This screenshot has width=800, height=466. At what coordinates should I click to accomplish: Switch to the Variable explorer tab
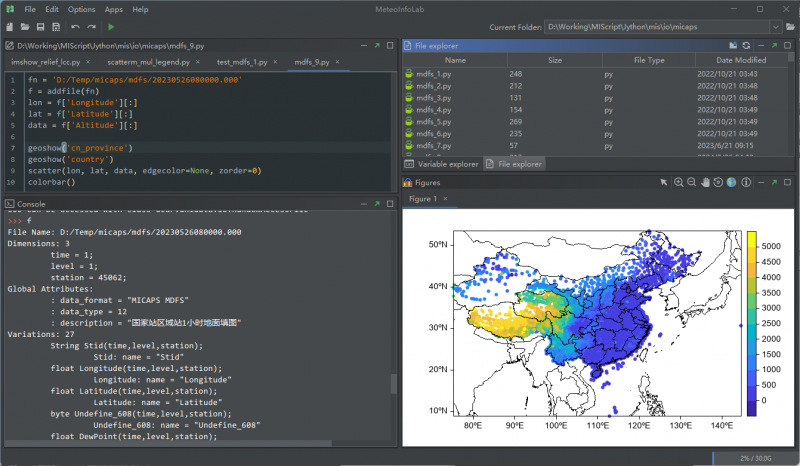coord(441,163)
